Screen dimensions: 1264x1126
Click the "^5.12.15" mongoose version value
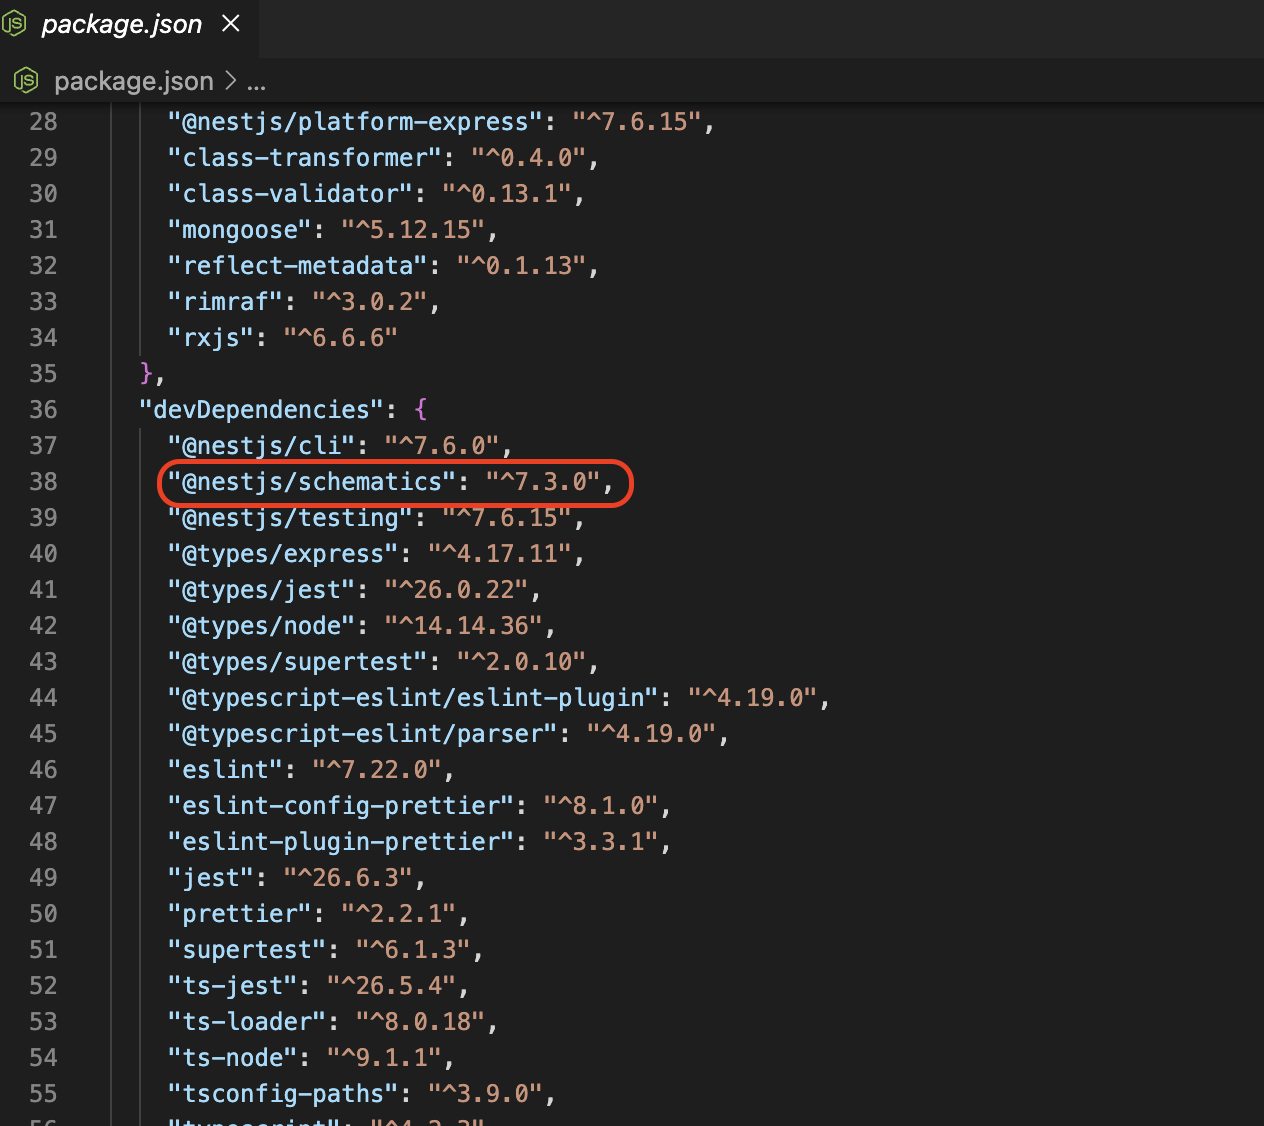click(x=413, y=229)
